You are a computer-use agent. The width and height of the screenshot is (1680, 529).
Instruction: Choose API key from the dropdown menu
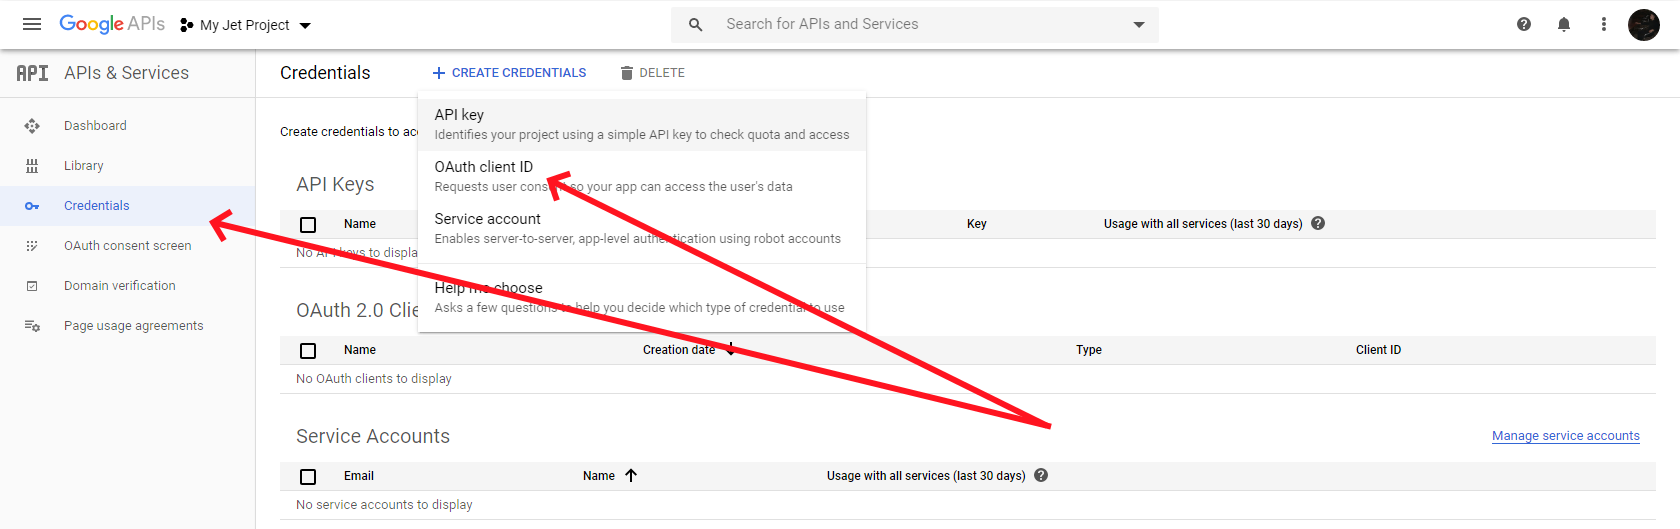[642, 124]
